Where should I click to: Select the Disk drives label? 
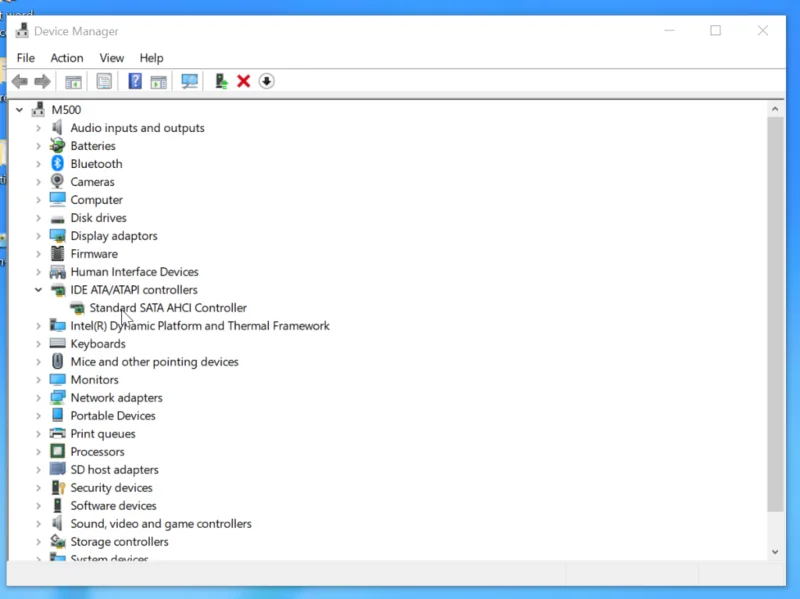point(98,218)
